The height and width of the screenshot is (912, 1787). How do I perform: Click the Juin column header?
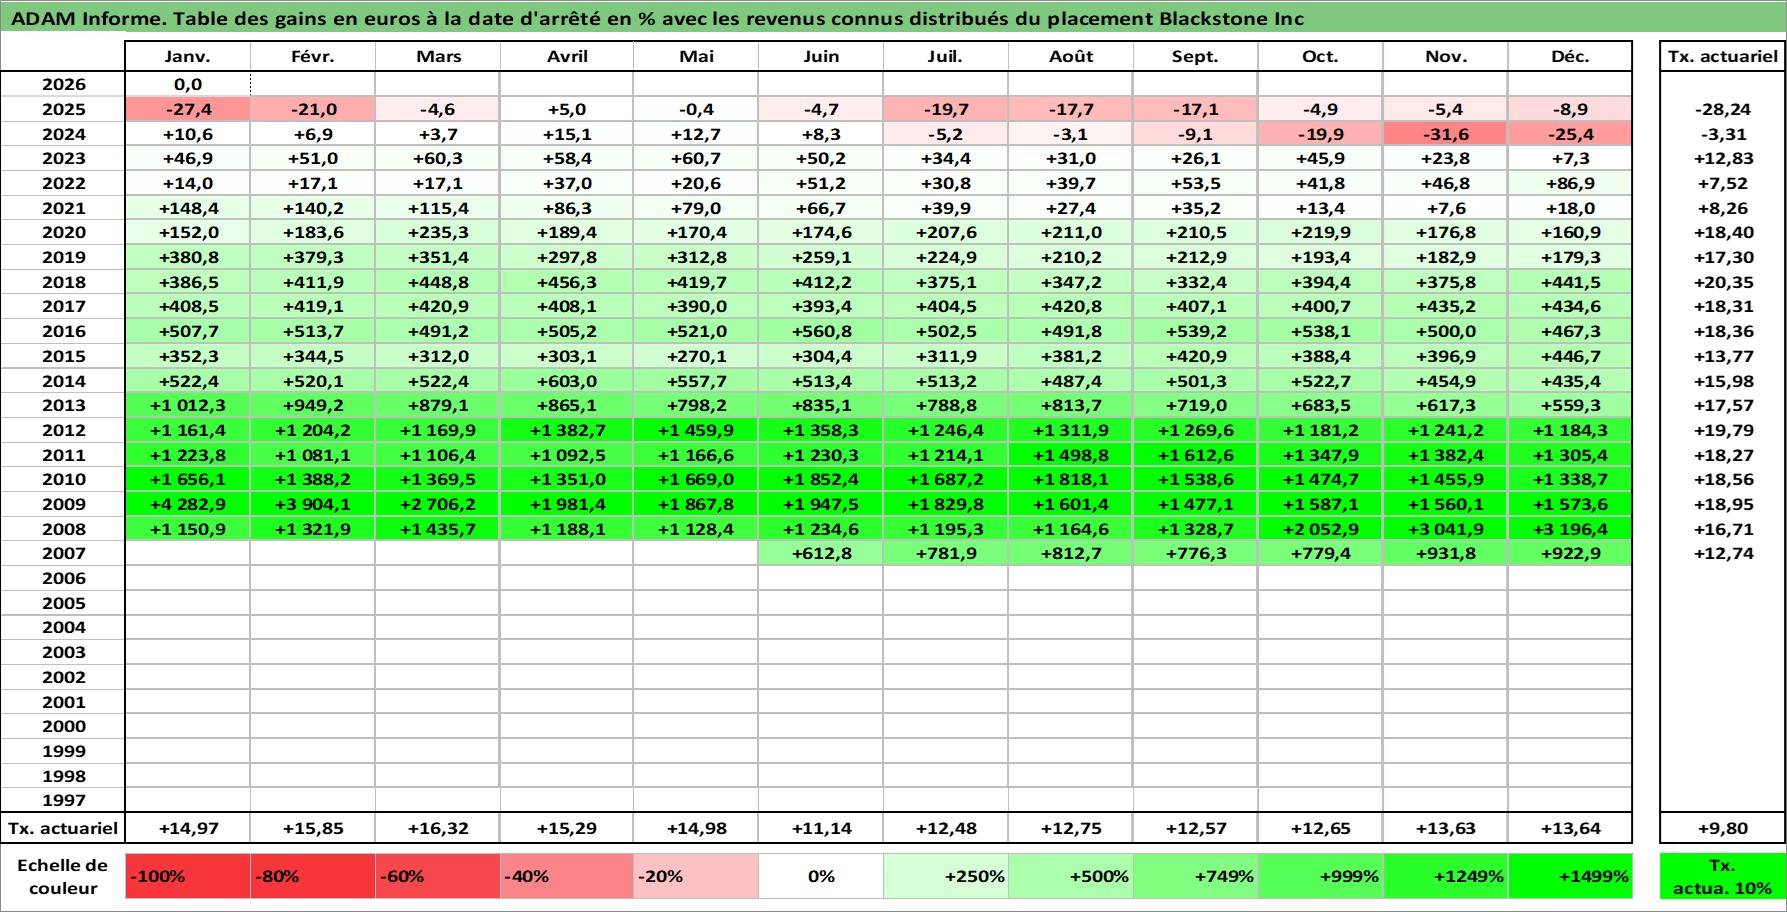(821, 57)
